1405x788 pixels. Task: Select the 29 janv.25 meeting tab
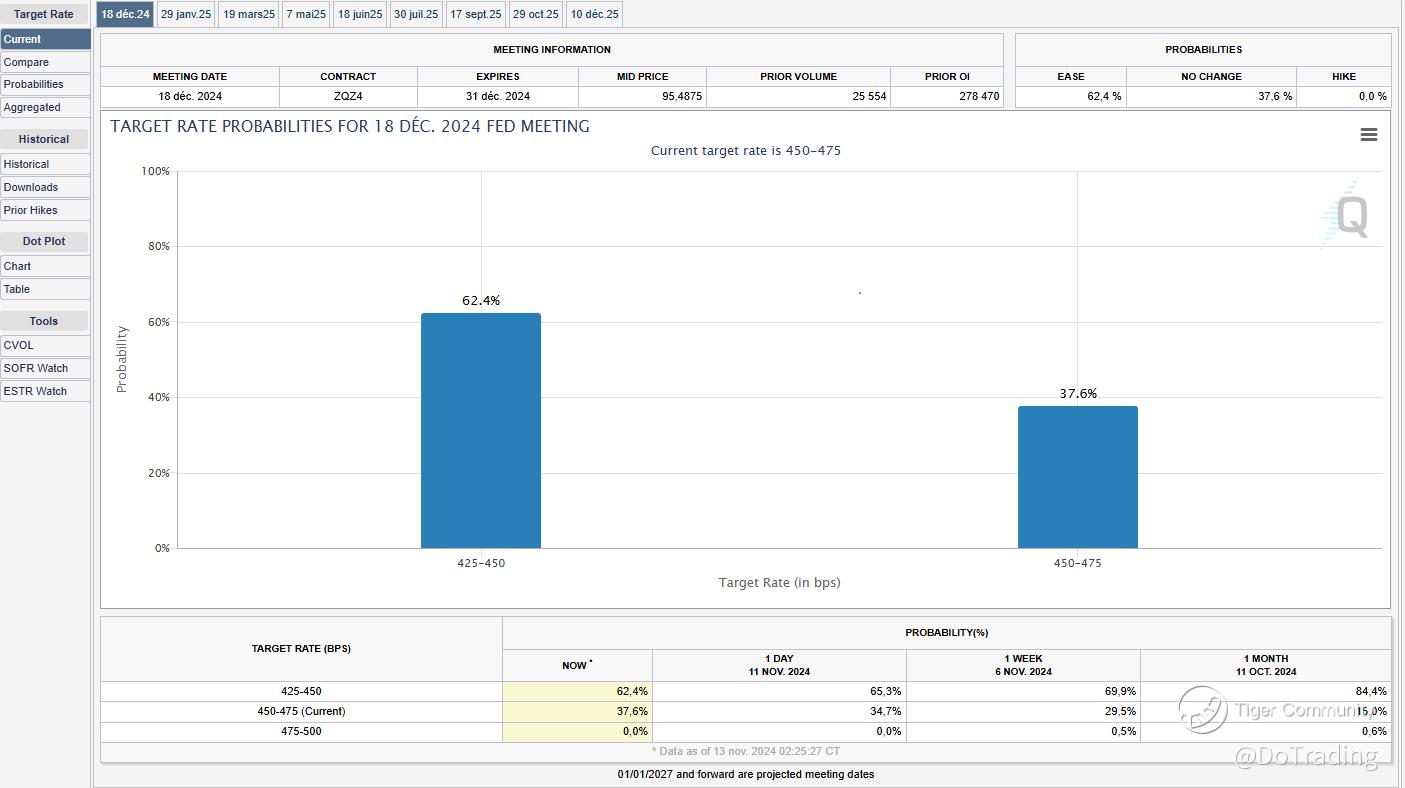[186, 14]
